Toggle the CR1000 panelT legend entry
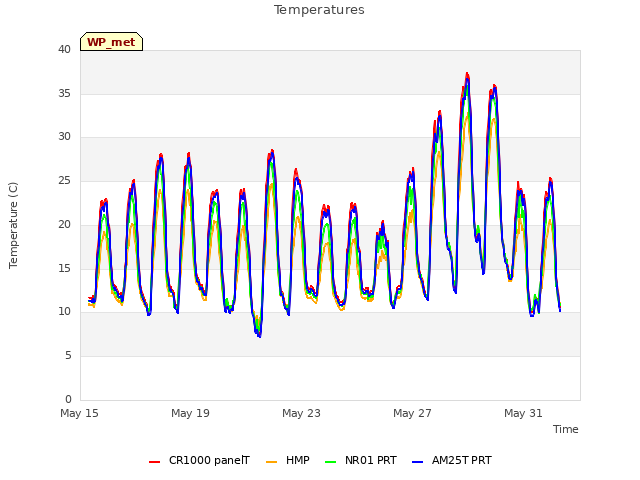 tap(199, 460)
